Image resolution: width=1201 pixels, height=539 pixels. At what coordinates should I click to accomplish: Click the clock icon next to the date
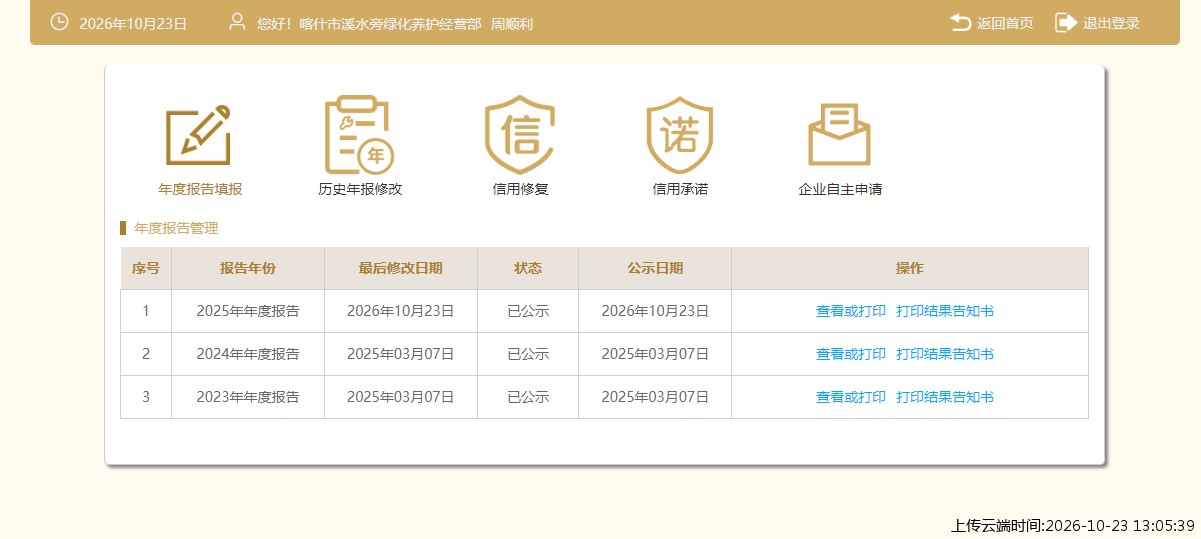pyautogui.click(x=59, y=22)
